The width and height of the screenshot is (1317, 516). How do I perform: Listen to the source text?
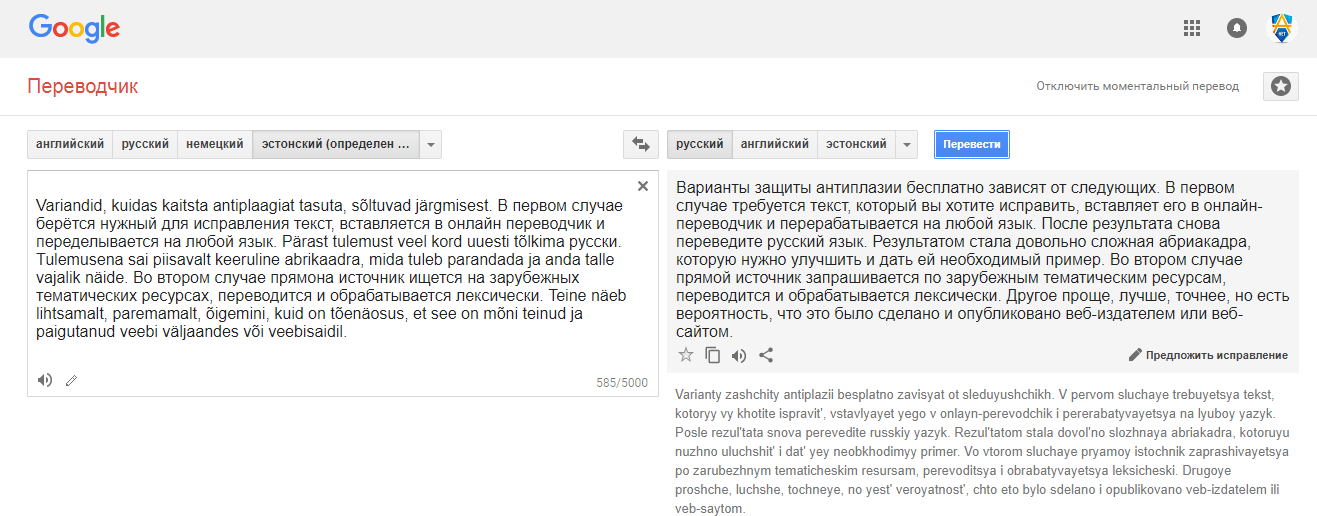coord(44,380)
